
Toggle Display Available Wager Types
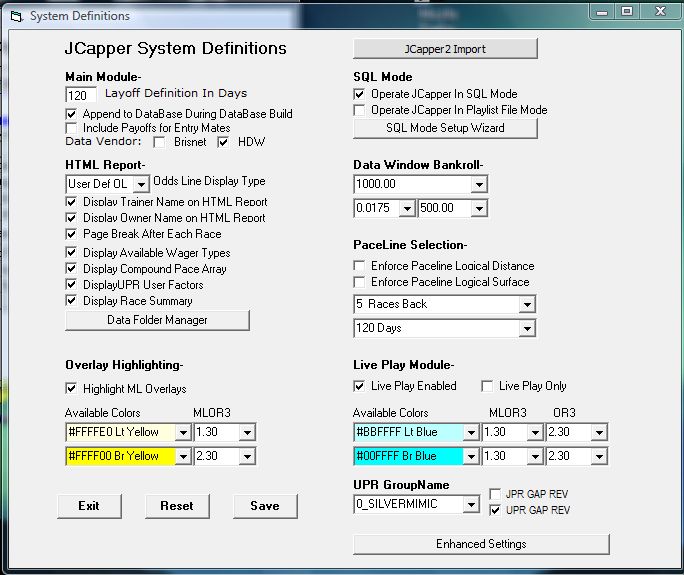pyautogui.click(x=71, y=253)
